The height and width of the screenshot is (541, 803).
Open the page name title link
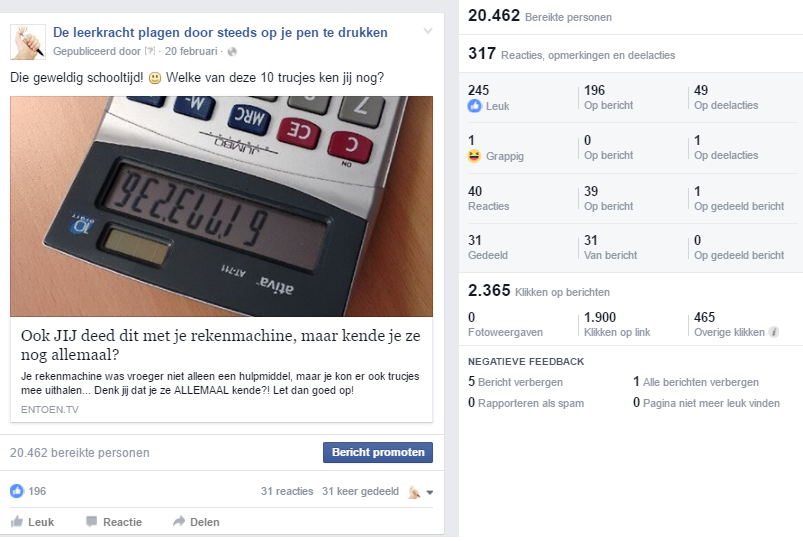tap(220, 32)
